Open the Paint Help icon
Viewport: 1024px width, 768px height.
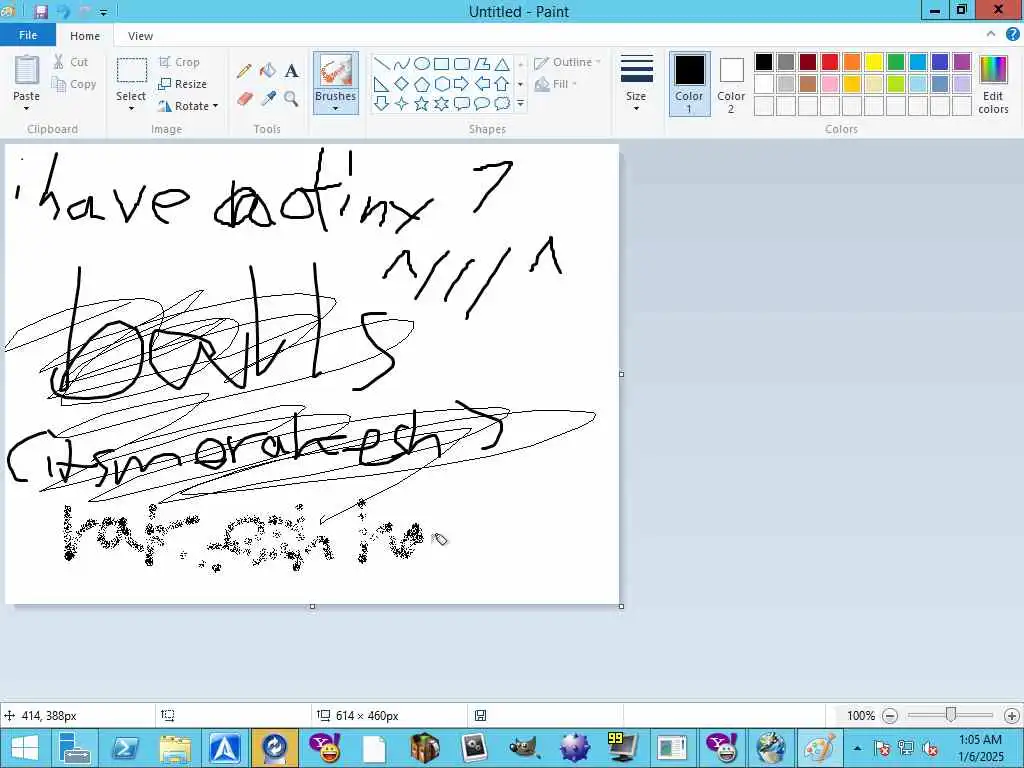coord(1012,35)
